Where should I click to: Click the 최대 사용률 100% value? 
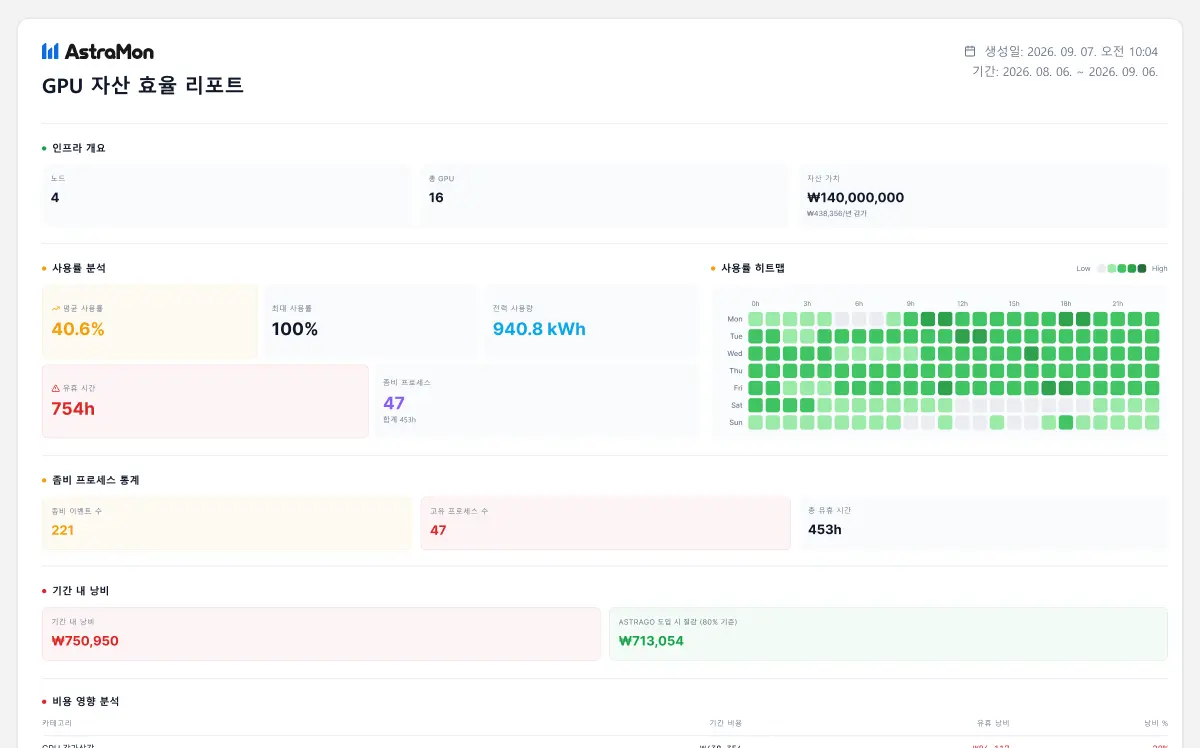tap(295, 329)
